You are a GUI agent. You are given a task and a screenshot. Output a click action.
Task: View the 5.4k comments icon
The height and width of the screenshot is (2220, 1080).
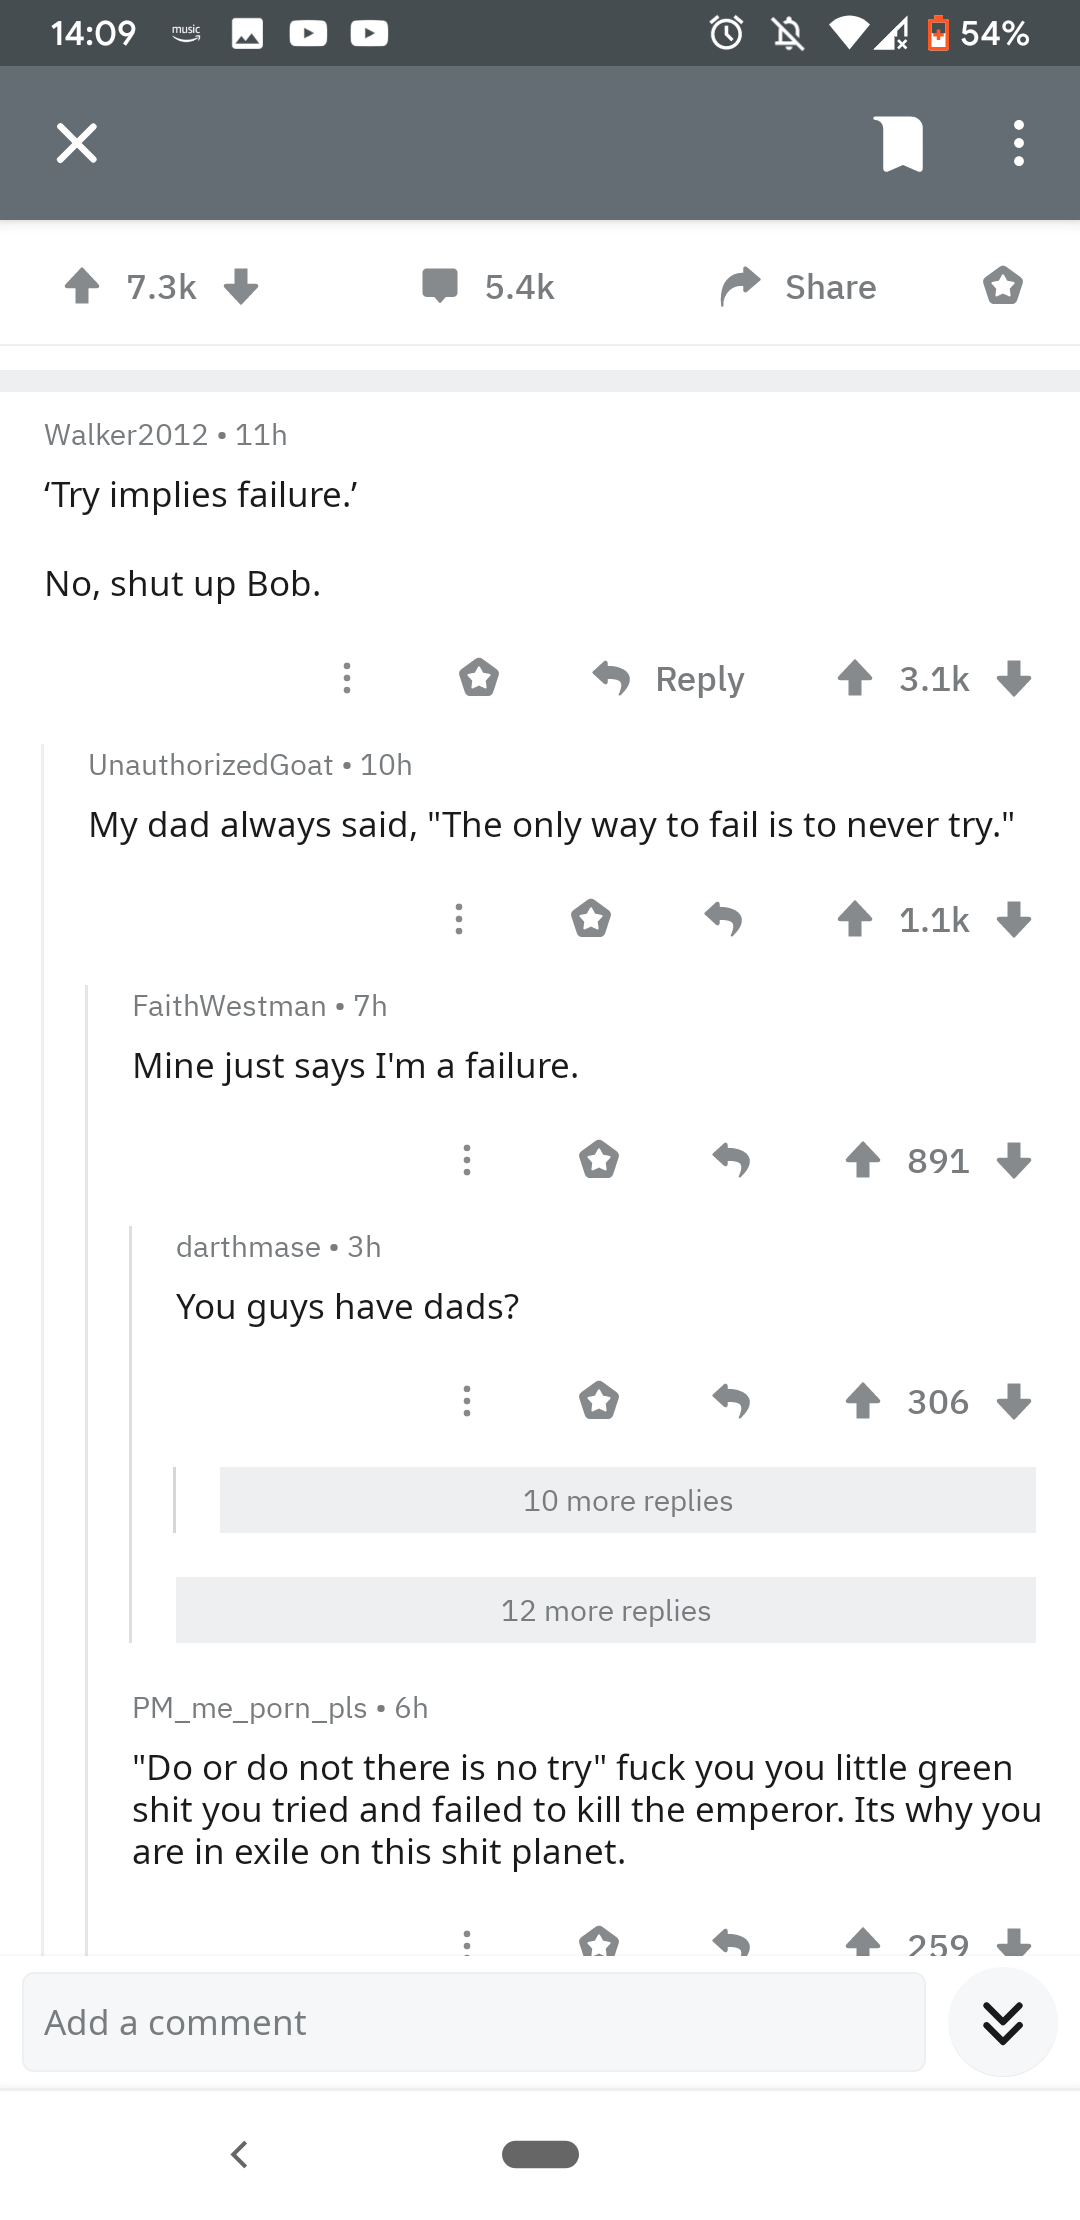(440, 287)
